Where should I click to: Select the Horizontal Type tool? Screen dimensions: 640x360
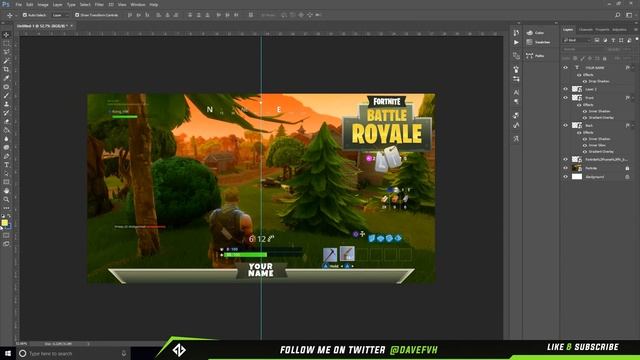click(x=6, y=164)
